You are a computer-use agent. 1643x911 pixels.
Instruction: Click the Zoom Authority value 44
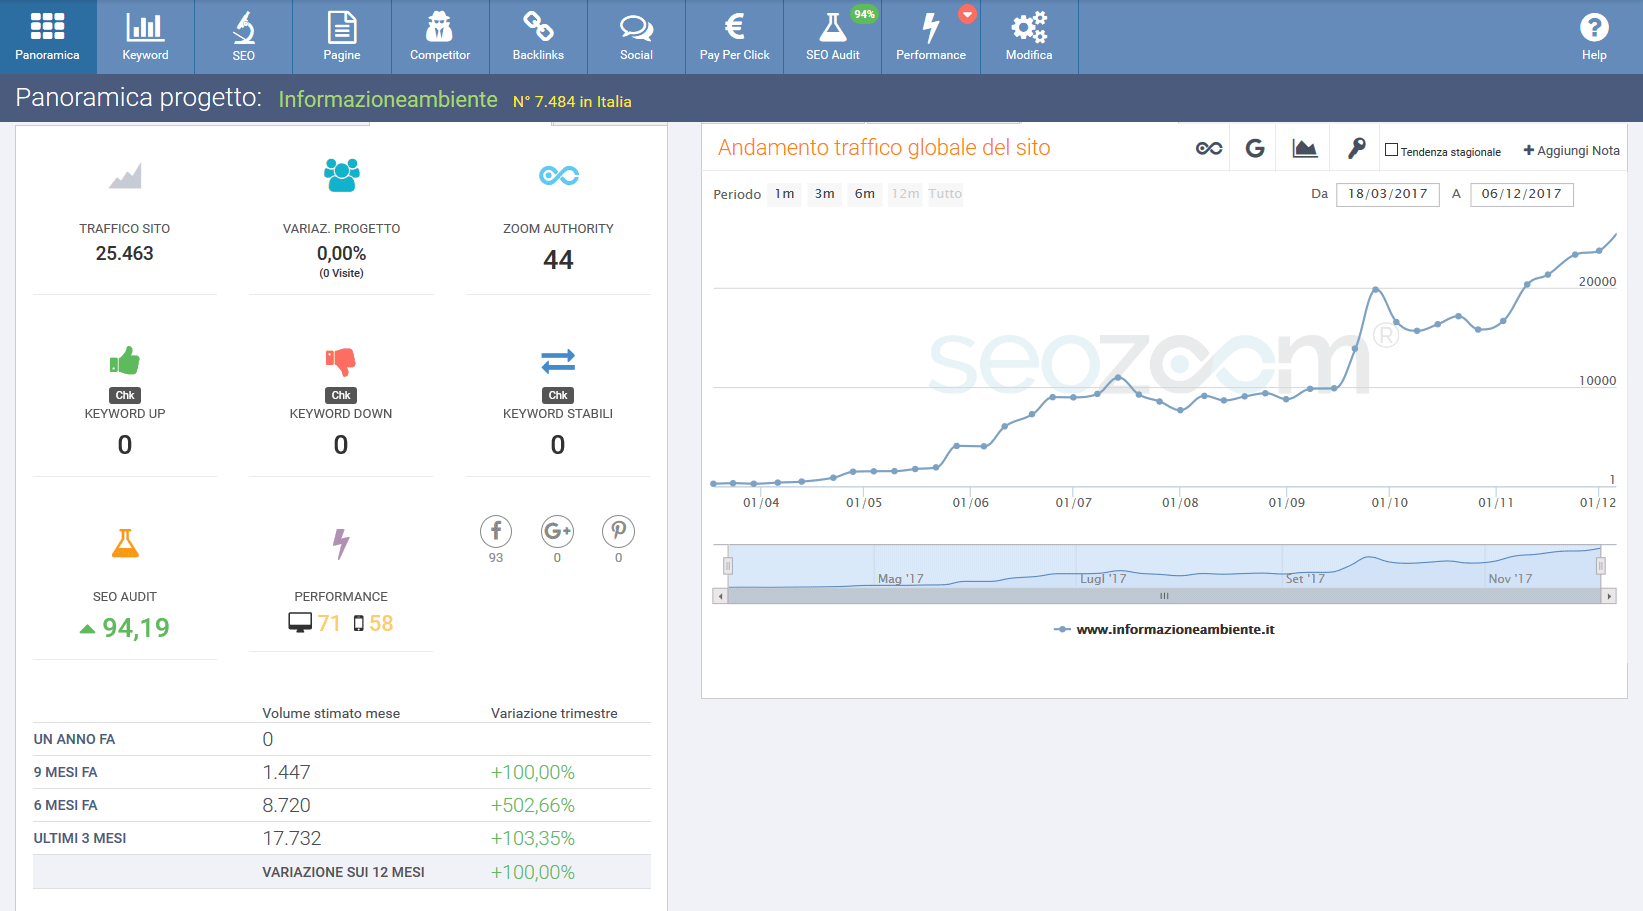558,260
